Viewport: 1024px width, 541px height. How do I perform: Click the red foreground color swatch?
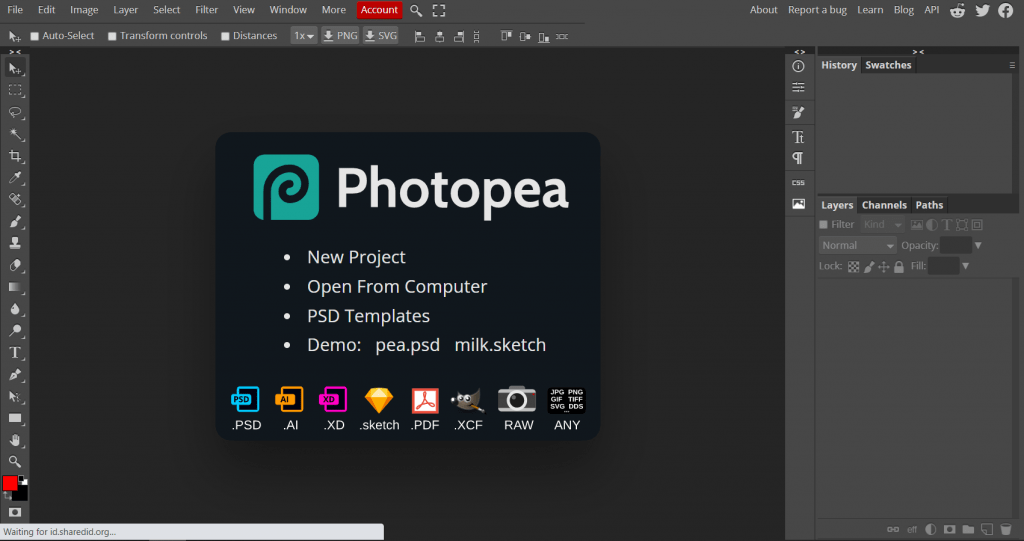(x=10, y=483)
